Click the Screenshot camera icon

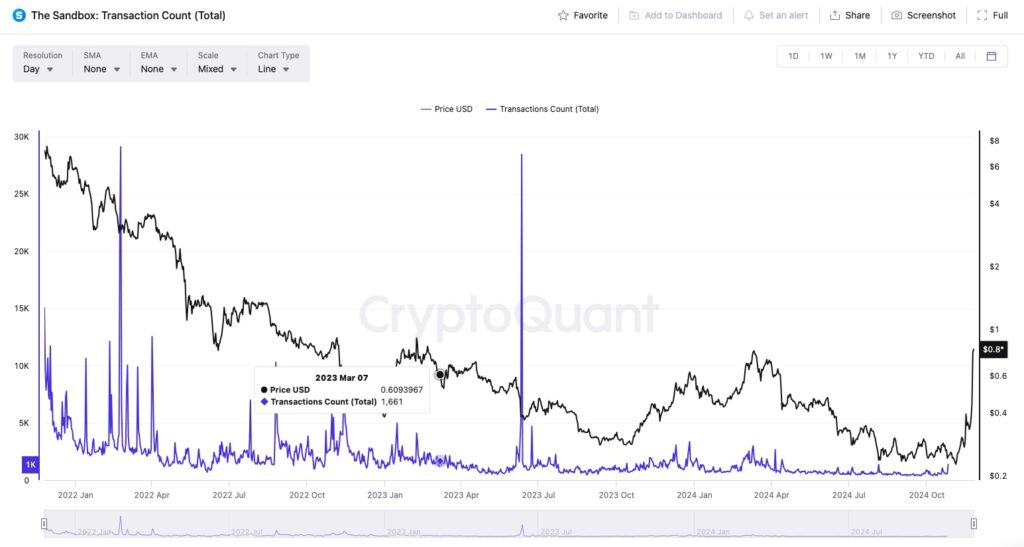(897, 16)
